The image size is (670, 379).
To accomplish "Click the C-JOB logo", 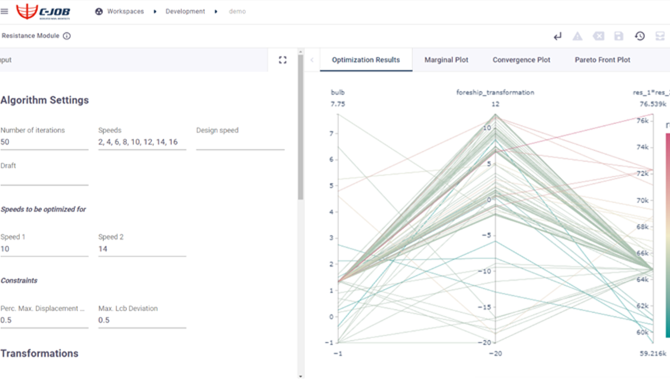I will 43,12.
